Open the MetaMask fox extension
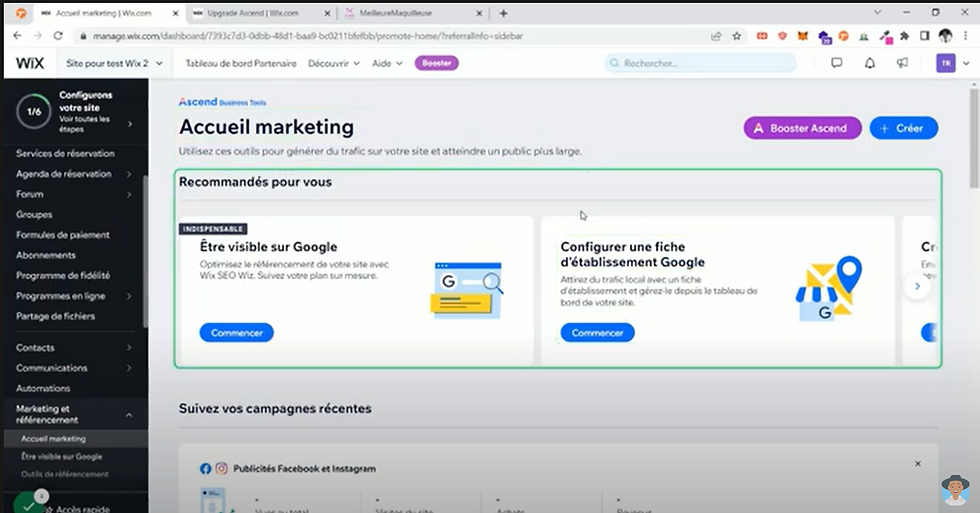Screen dimensions: 980x513 click(802, 36)
